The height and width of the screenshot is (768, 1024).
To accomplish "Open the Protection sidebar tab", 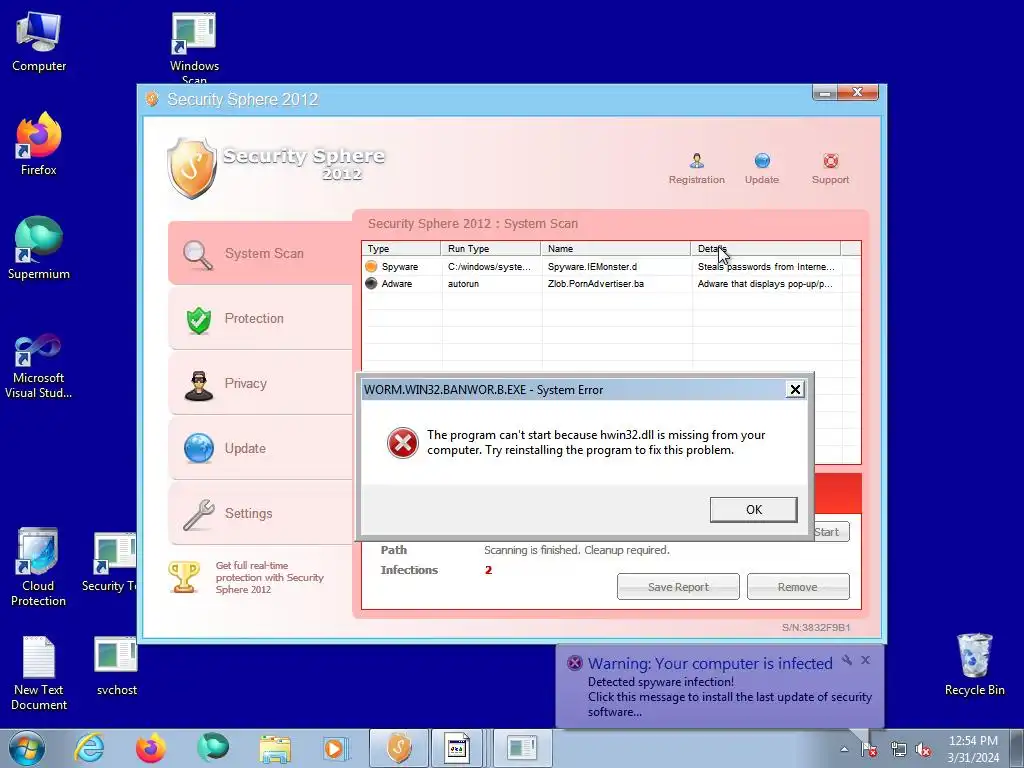I will tap(261, 319).
